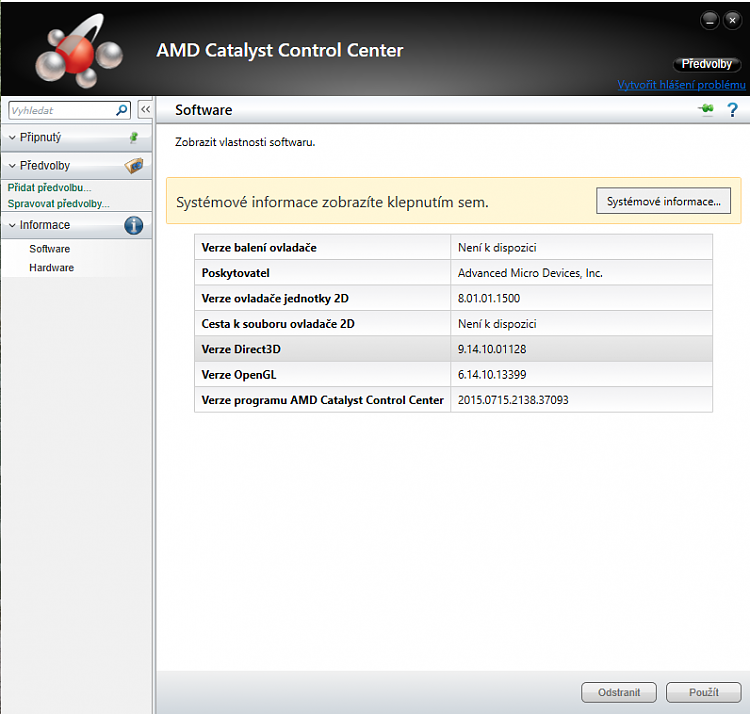Image resolution: width=750 pixels, height=714 pixels.
Task: Click the Přidat předvolbu... link
Action: click(x=49, y=187)
